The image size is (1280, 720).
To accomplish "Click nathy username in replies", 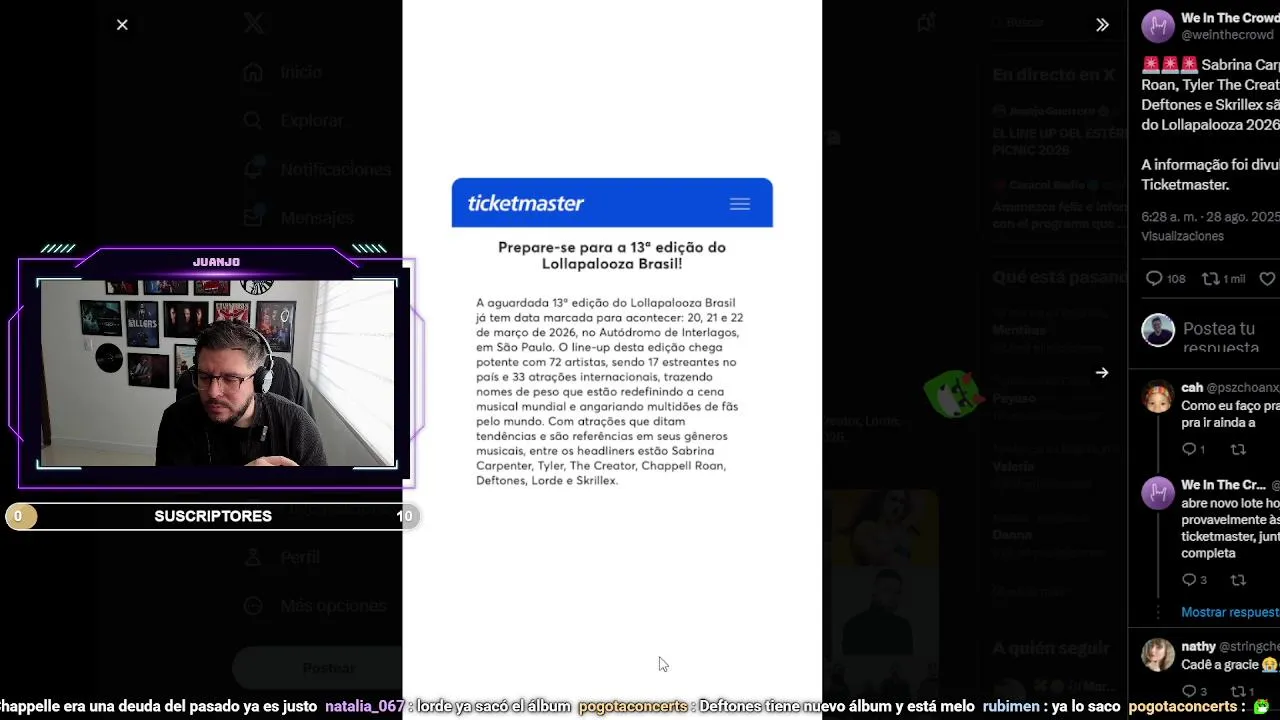I will coord(1198,647).
